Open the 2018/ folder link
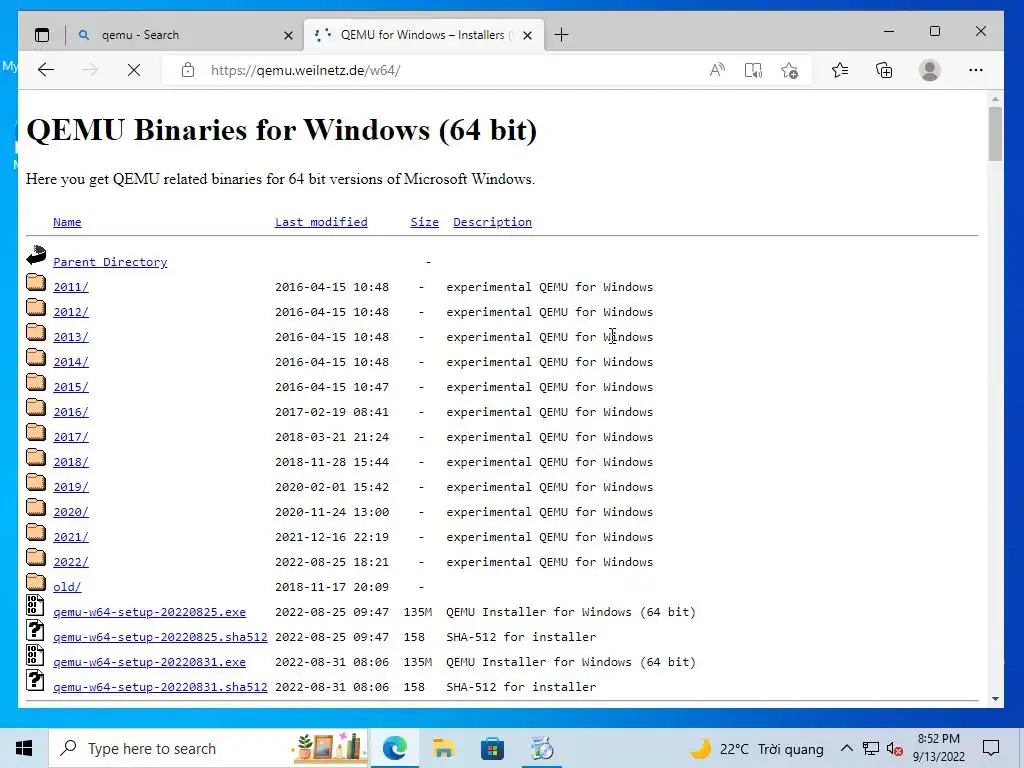Image resolution: width=1024 pixels, height=768 pixels. point(71,462)
